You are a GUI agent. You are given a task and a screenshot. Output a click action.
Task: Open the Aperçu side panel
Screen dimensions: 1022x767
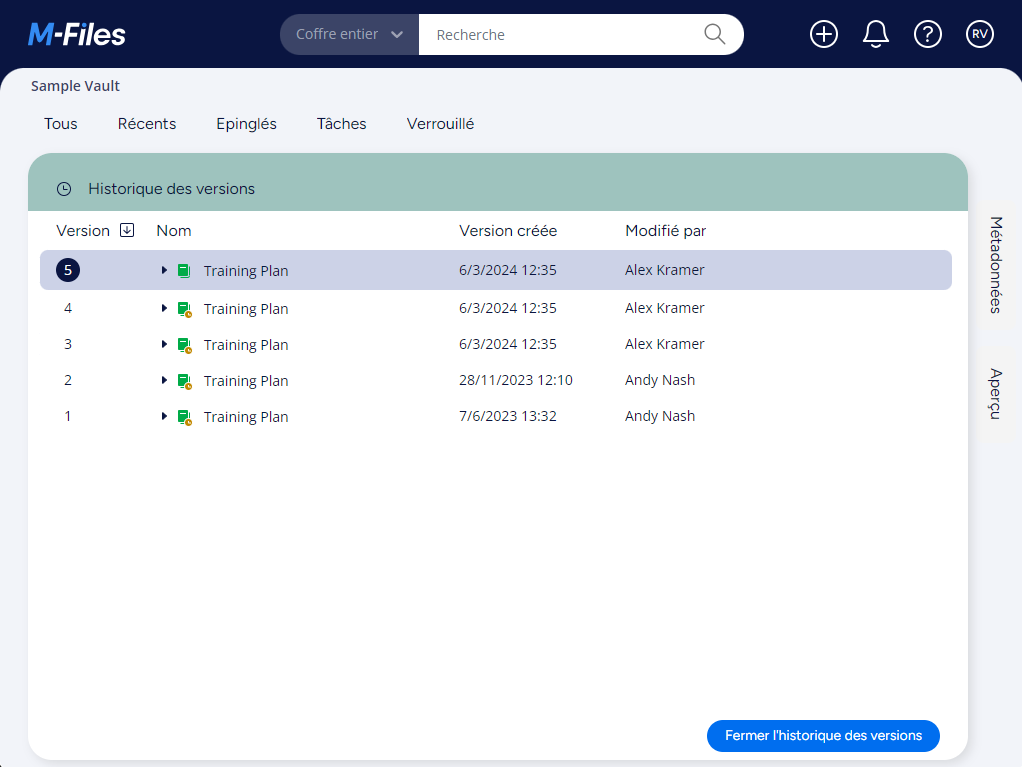click(995, 393)
